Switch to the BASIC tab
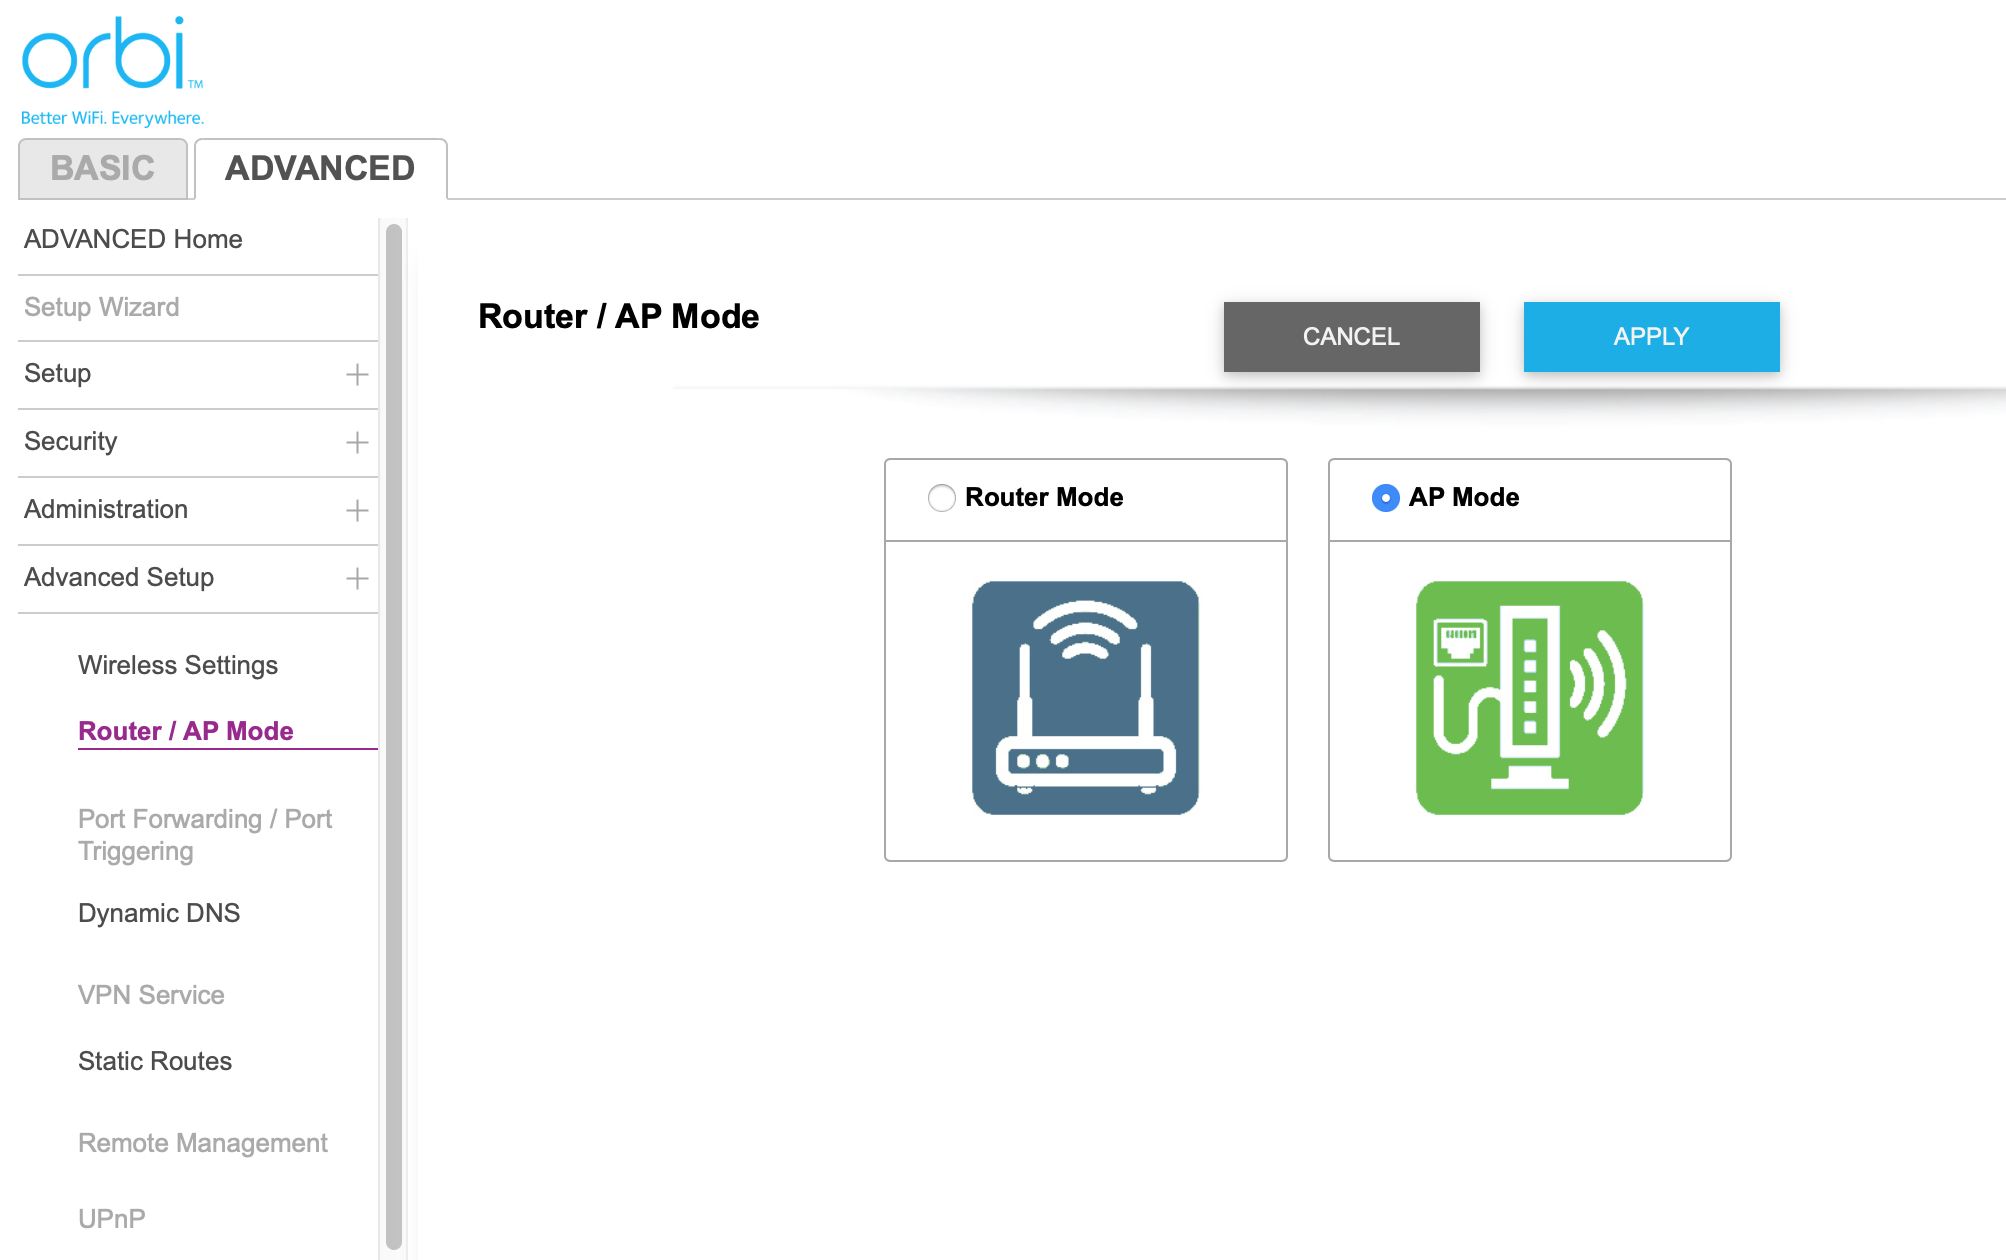Viewport: 2006px width, 1260px height. (103, 169)
